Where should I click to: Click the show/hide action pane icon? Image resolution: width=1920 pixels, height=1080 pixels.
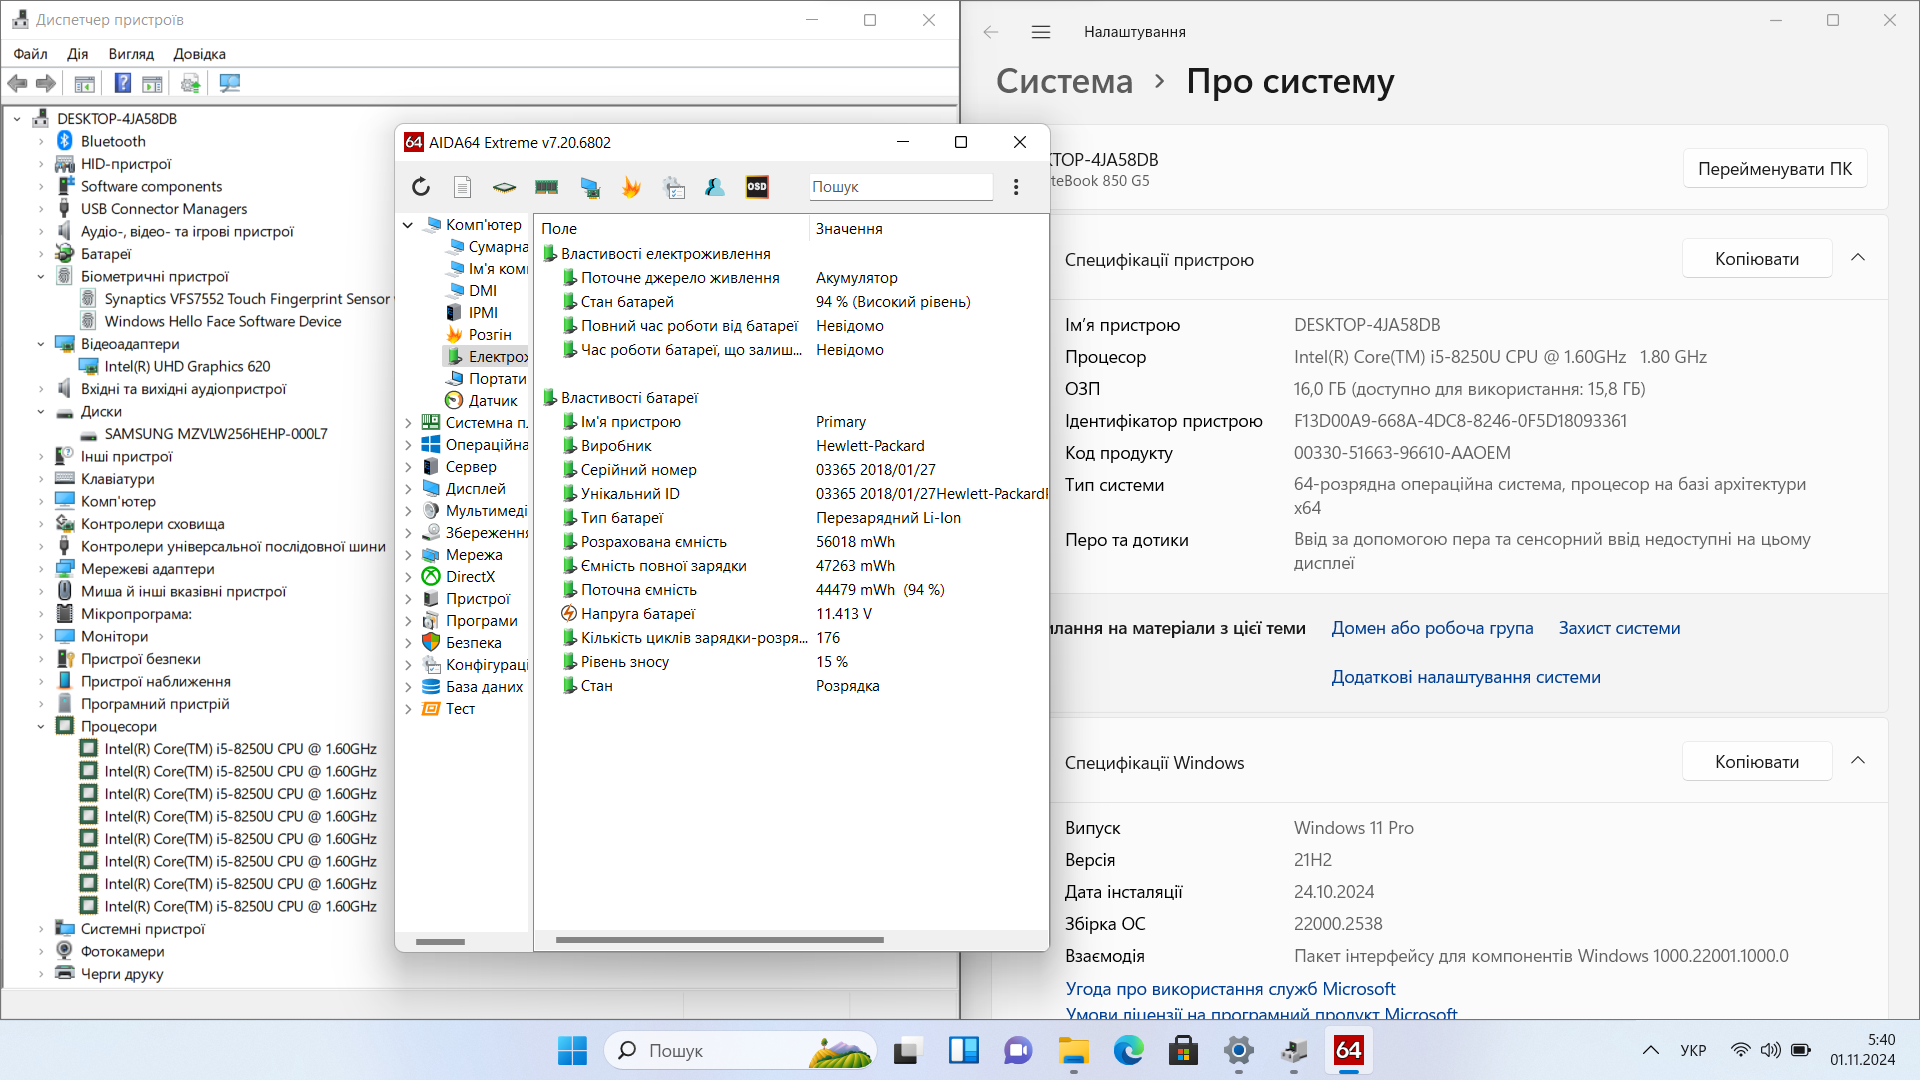[x=152, y=84]
